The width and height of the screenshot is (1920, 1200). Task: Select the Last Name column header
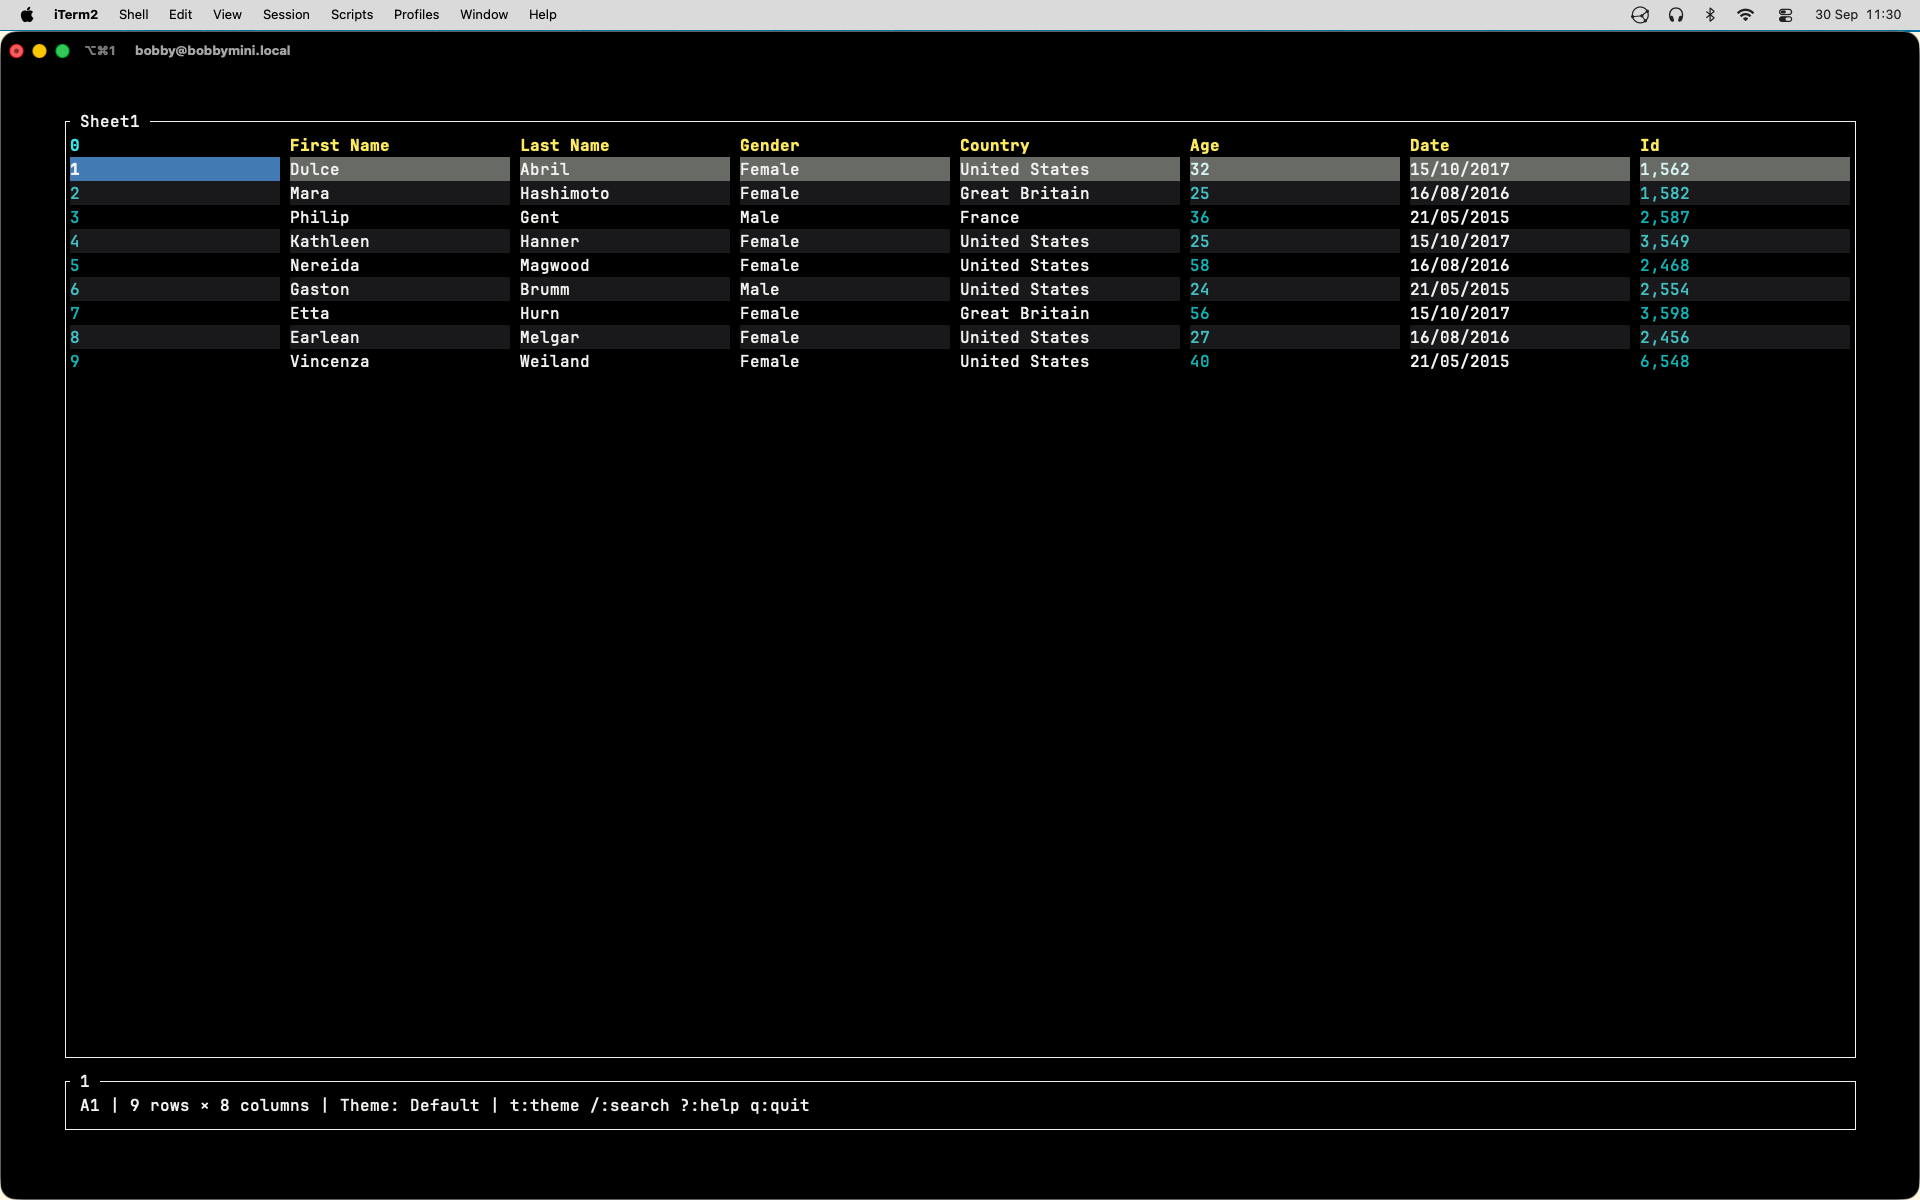pos(565,146)
